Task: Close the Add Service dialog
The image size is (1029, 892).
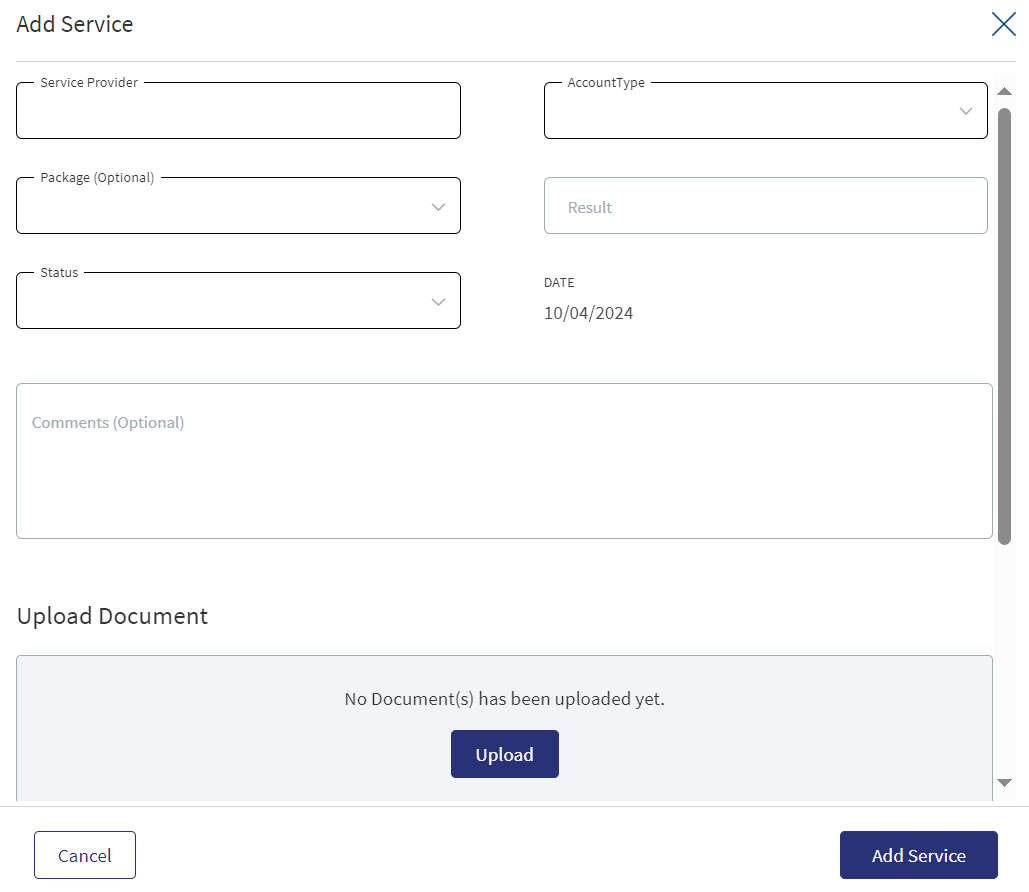Action: pyautogui.click(x=1003, y=24)
